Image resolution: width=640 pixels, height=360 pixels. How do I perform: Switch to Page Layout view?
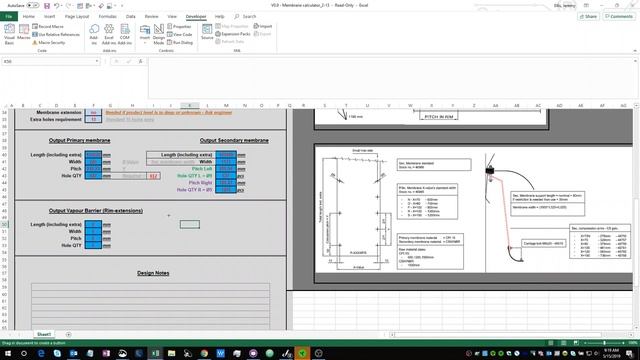pyautogui.click(x=563, y=343)
